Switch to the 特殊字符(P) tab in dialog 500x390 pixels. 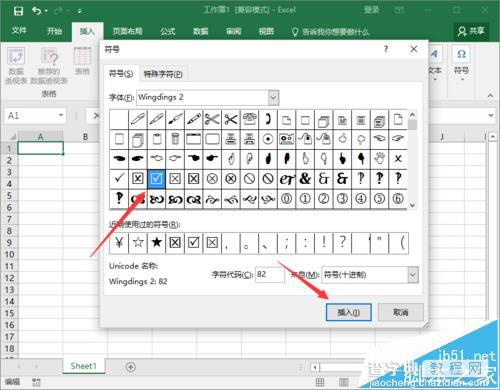(x=163, y=74)
